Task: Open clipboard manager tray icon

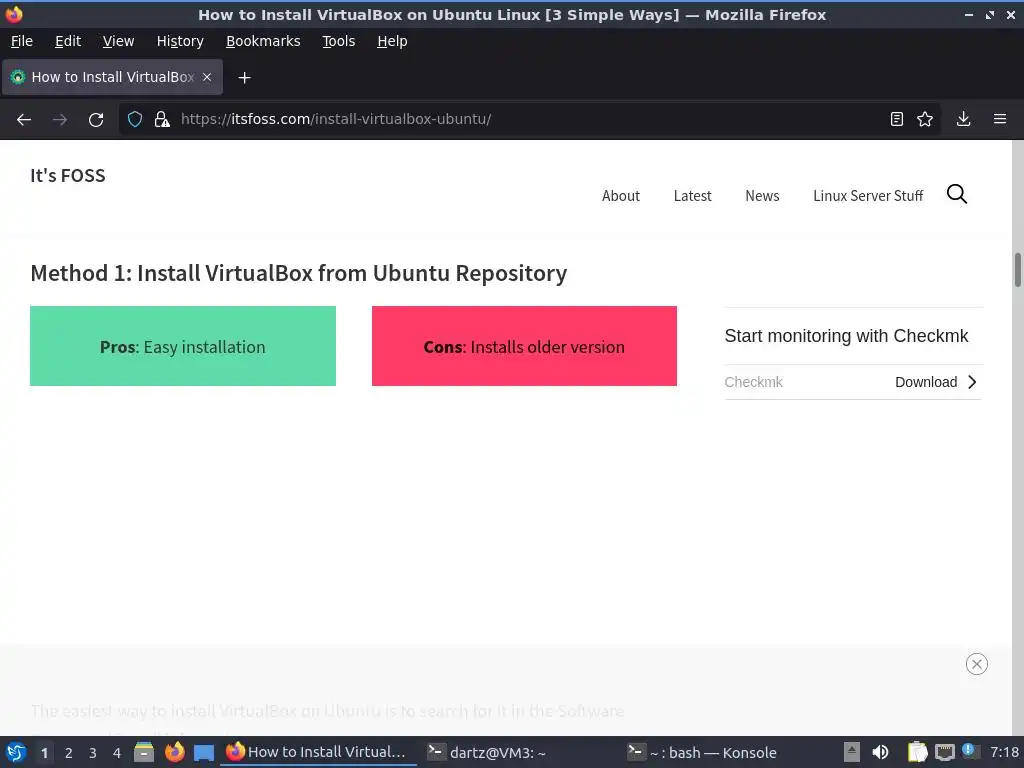Action: click(917, 752)
